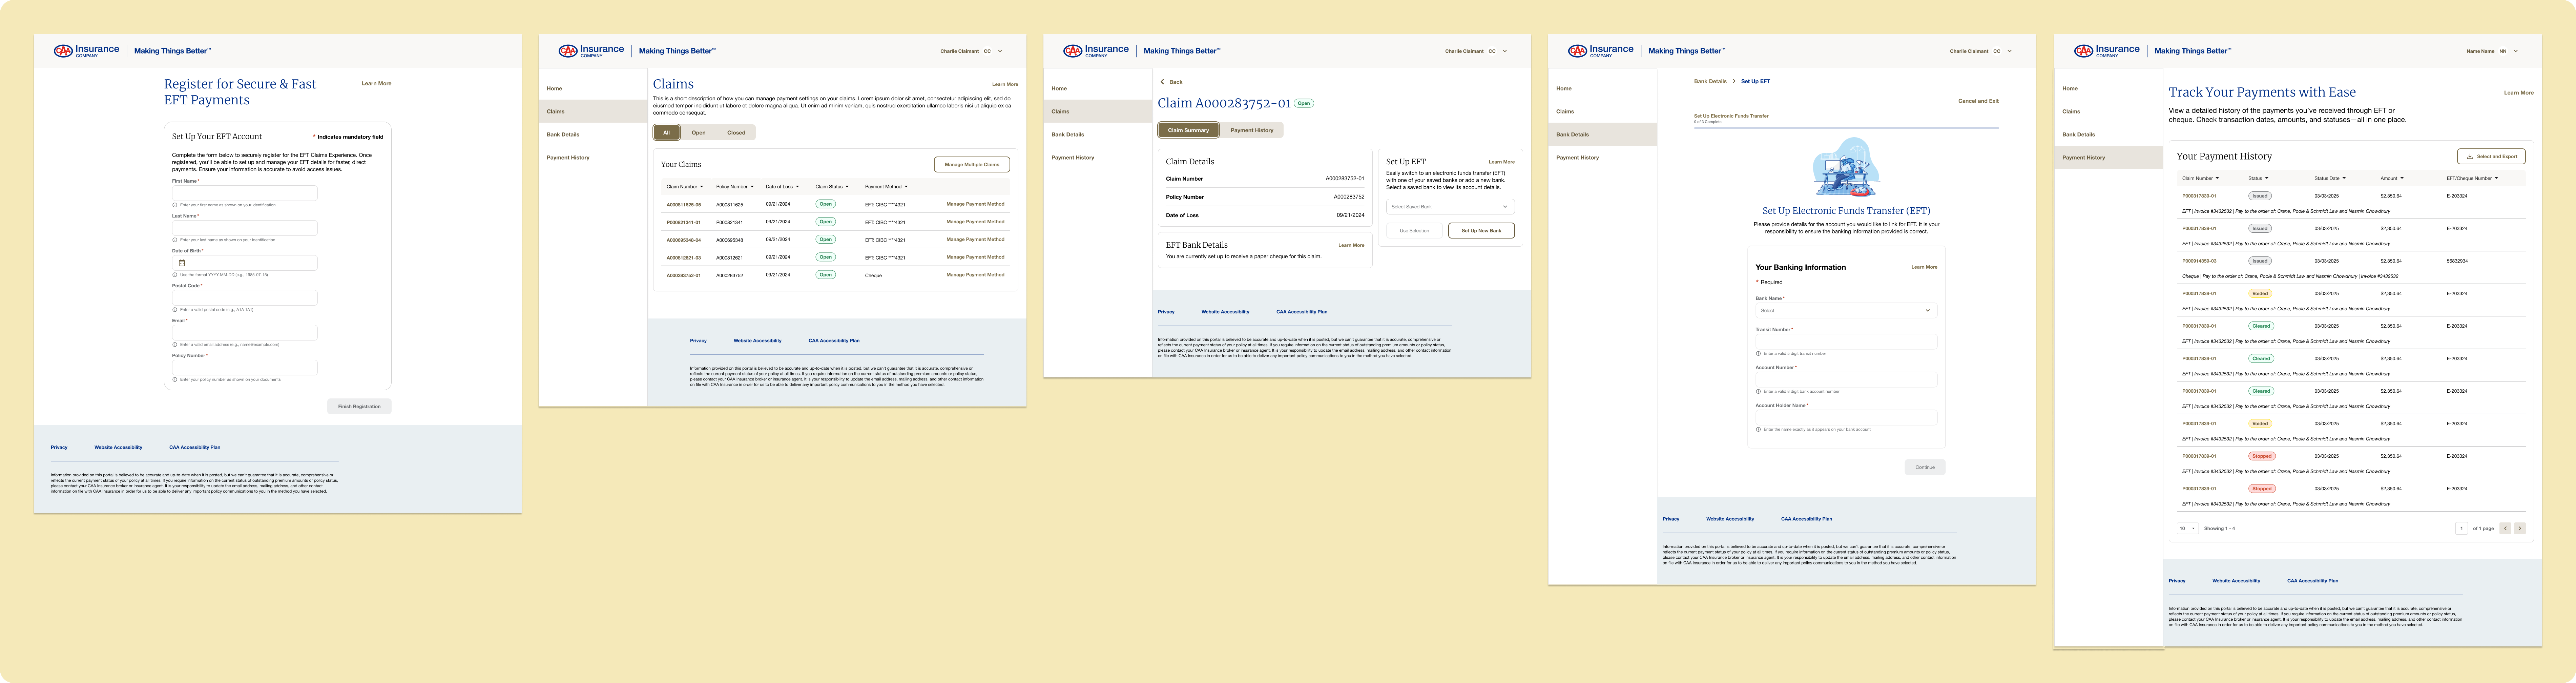Viewport: 2576px width, 683px height.
Task: Click into the First Name input field
Action: click(x=245, y=193)
